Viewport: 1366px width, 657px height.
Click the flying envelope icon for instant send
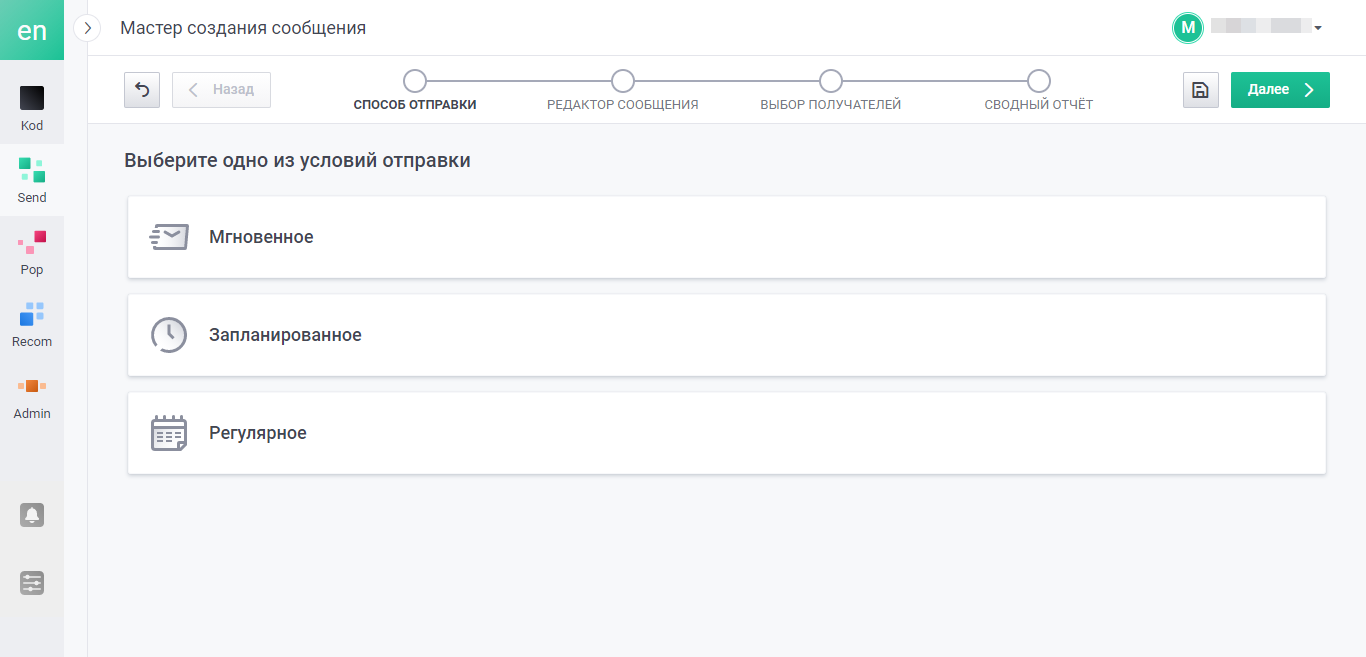[x=169, y=237]
